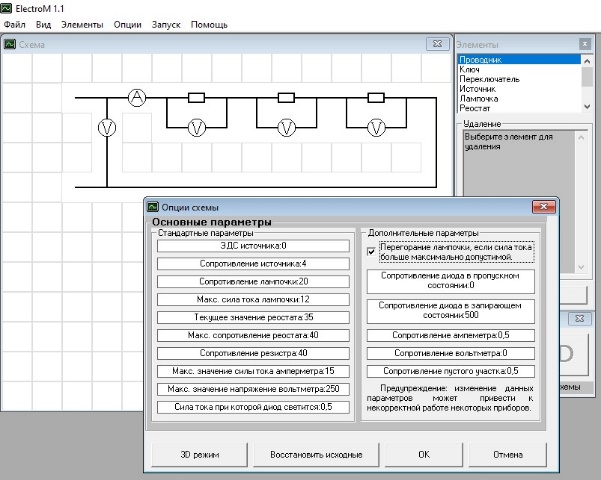Screen dimensions: 601x480
Task: Open the Опции menu in the menu bar
Action: pos(127,24)
